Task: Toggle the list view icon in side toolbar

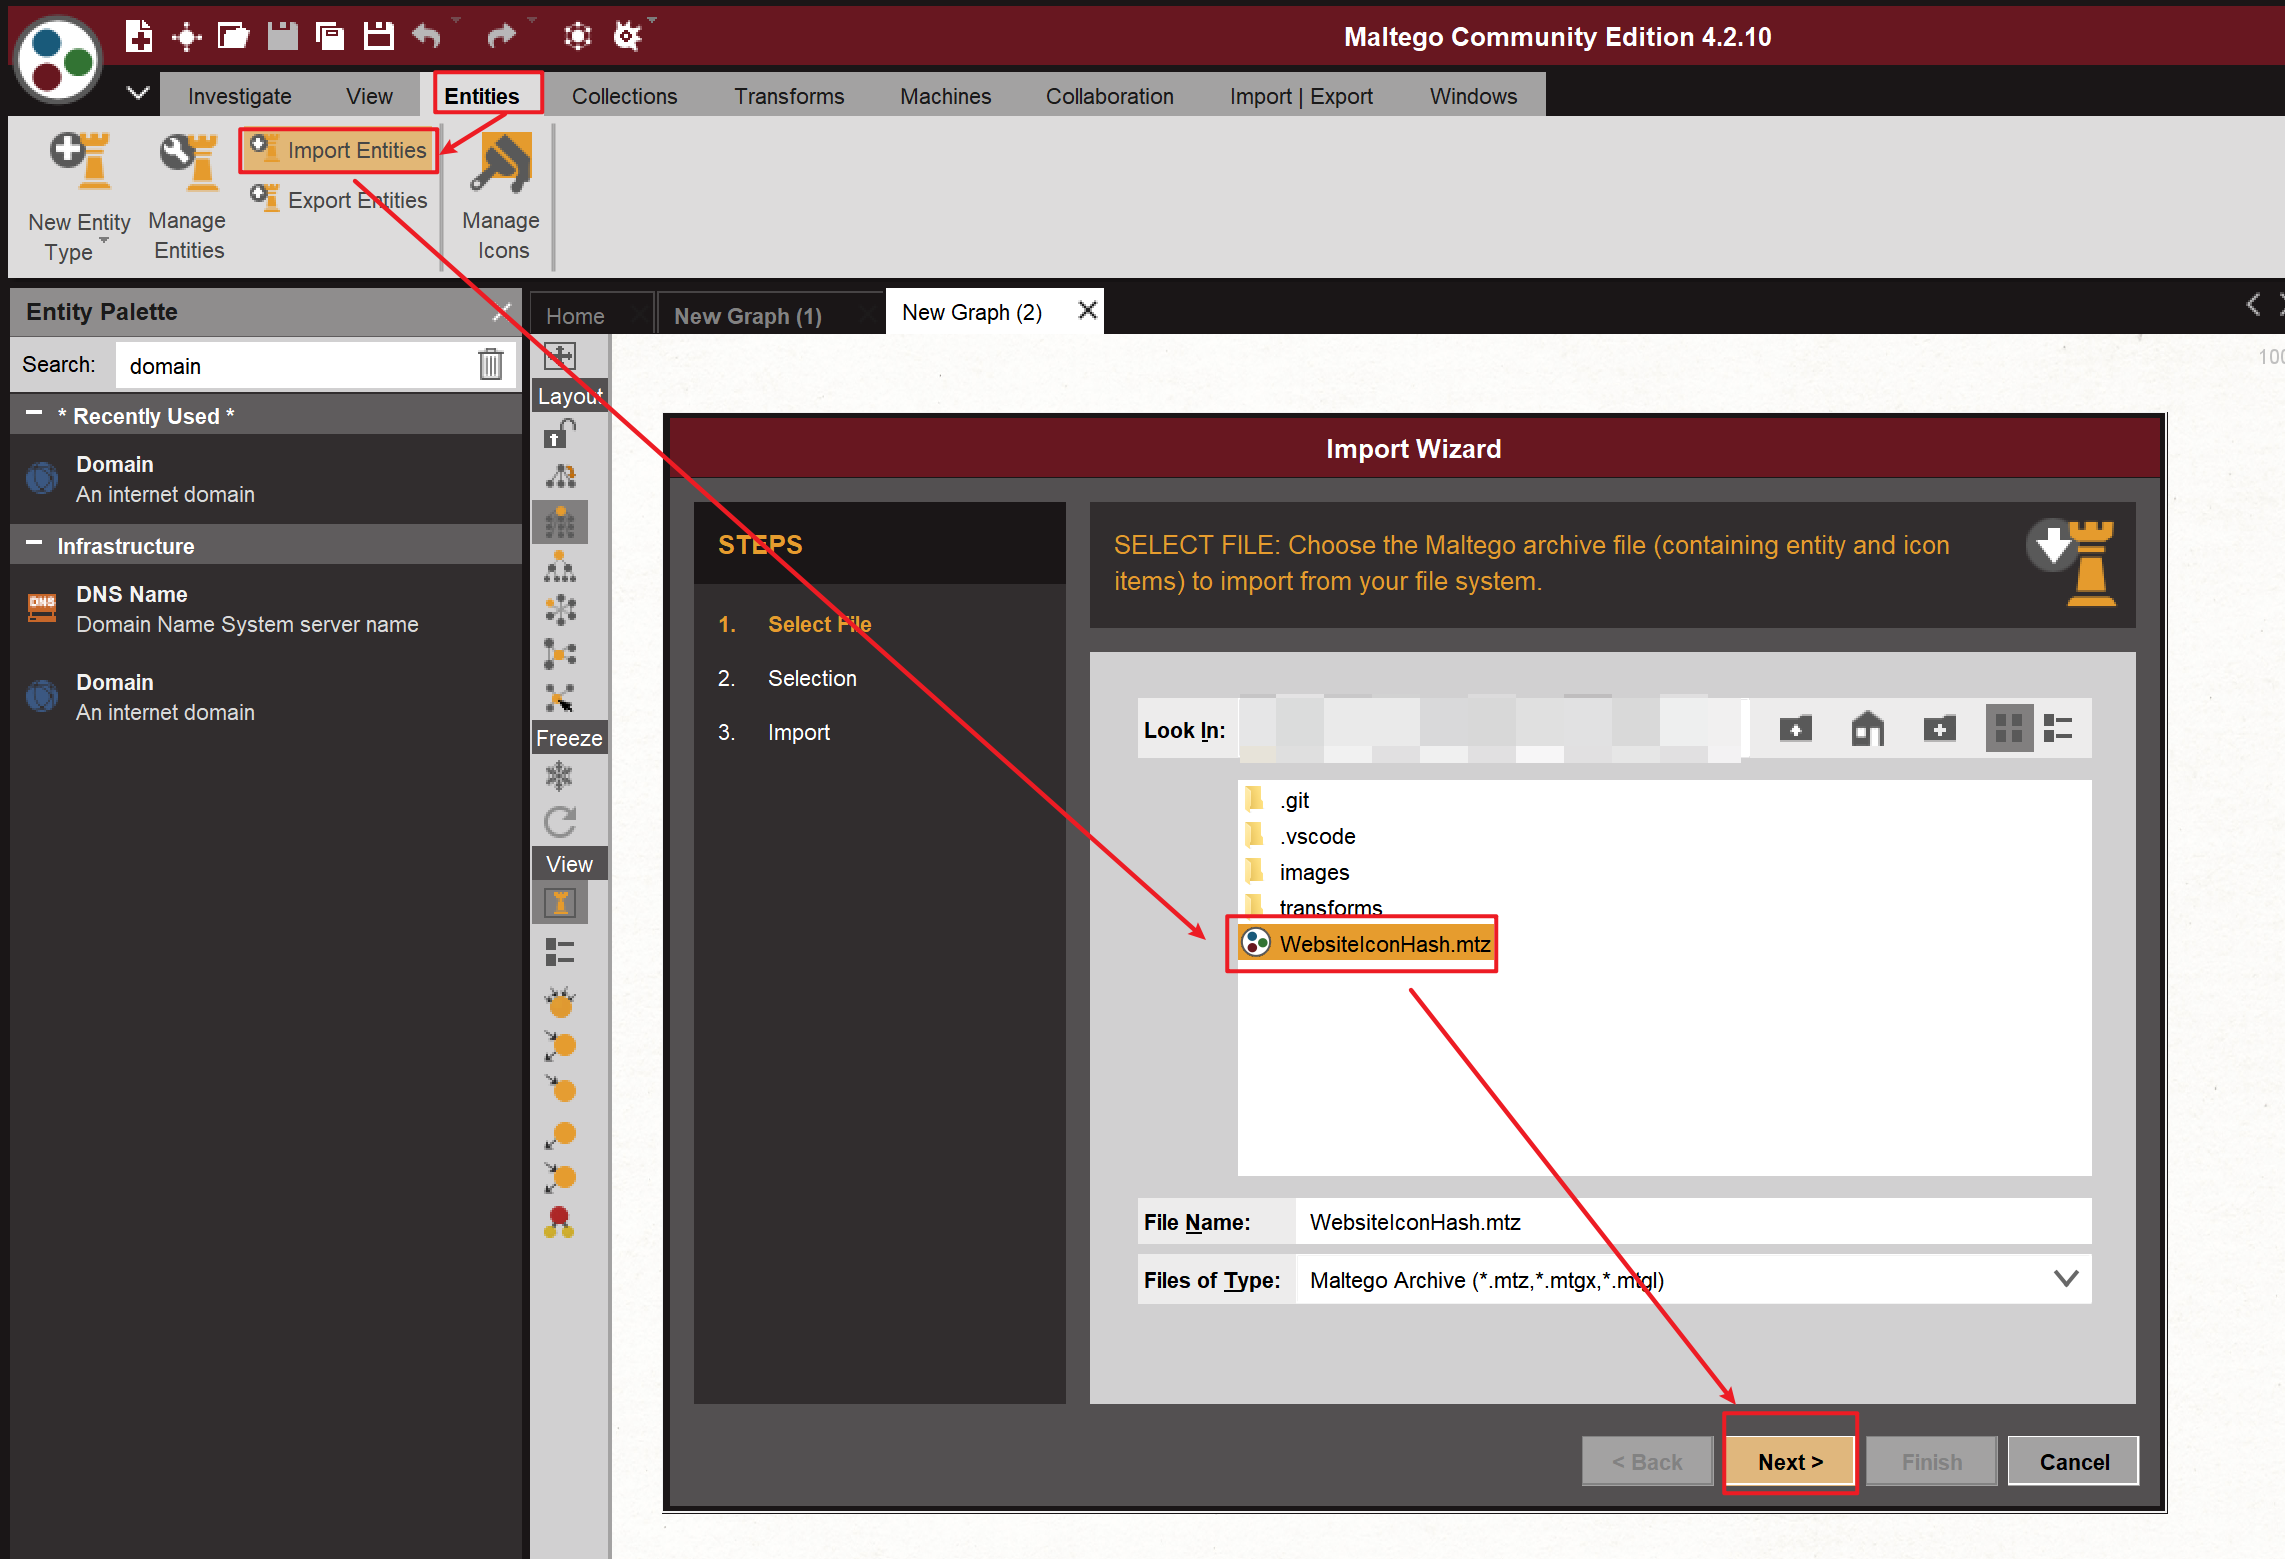Action: click(559, 952)
